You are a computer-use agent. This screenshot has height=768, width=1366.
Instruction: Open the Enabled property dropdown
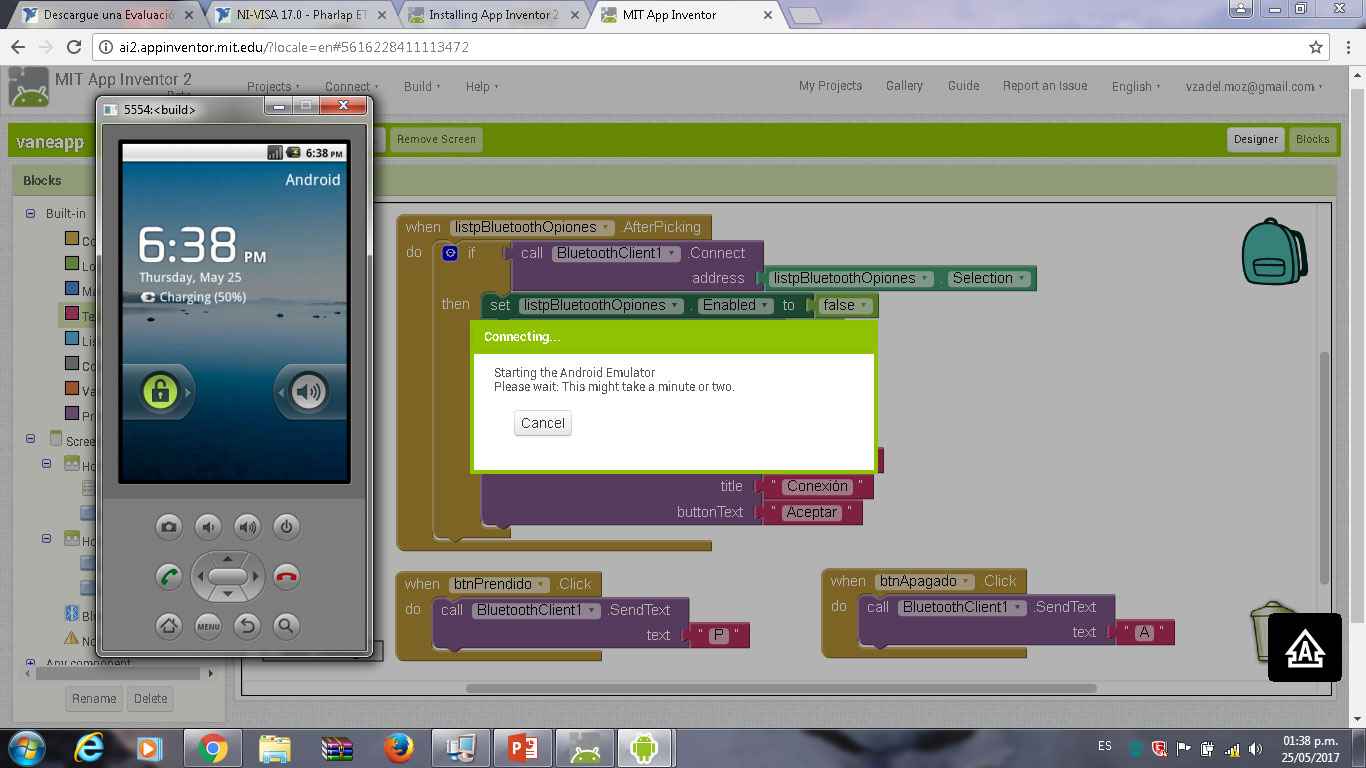coord(765,305)
